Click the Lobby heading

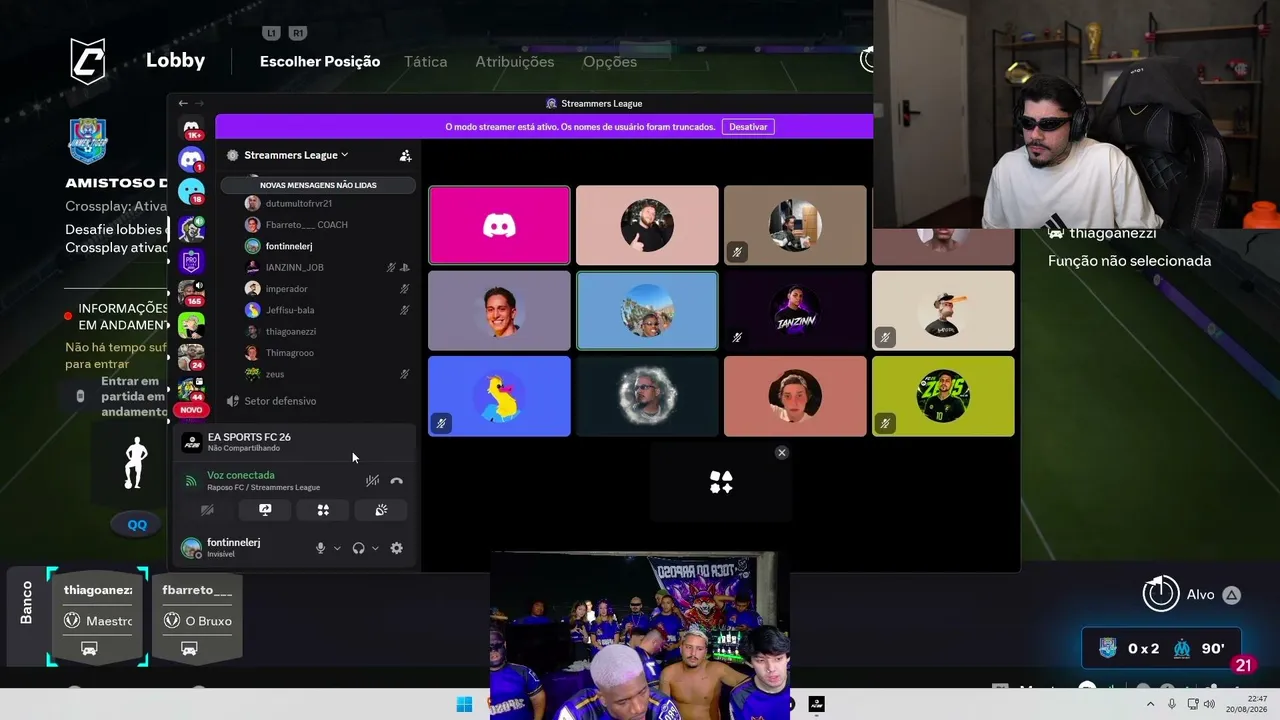point(175,60)
